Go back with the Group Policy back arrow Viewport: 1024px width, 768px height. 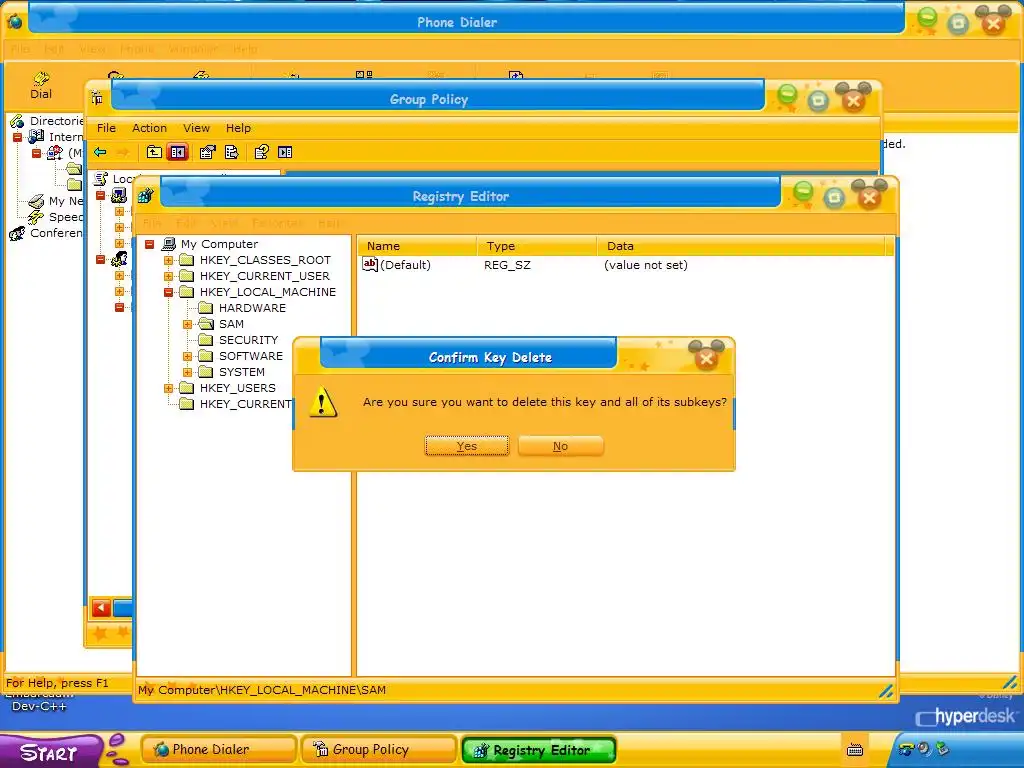pos(100,152)
